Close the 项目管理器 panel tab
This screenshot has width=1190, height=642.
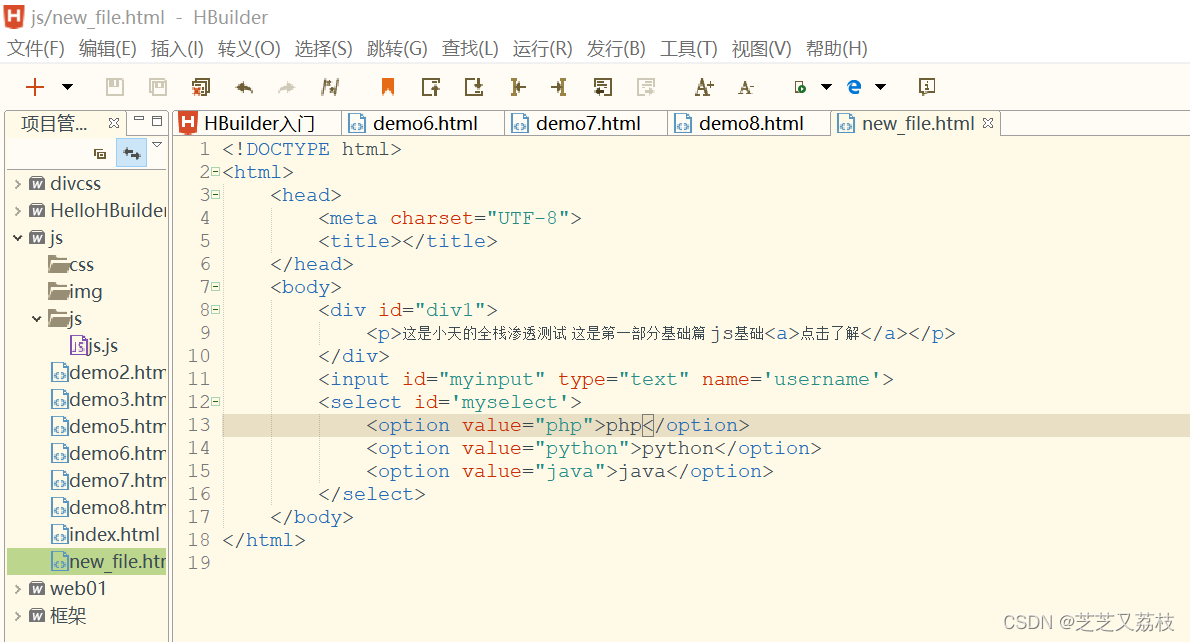point(114,123)
